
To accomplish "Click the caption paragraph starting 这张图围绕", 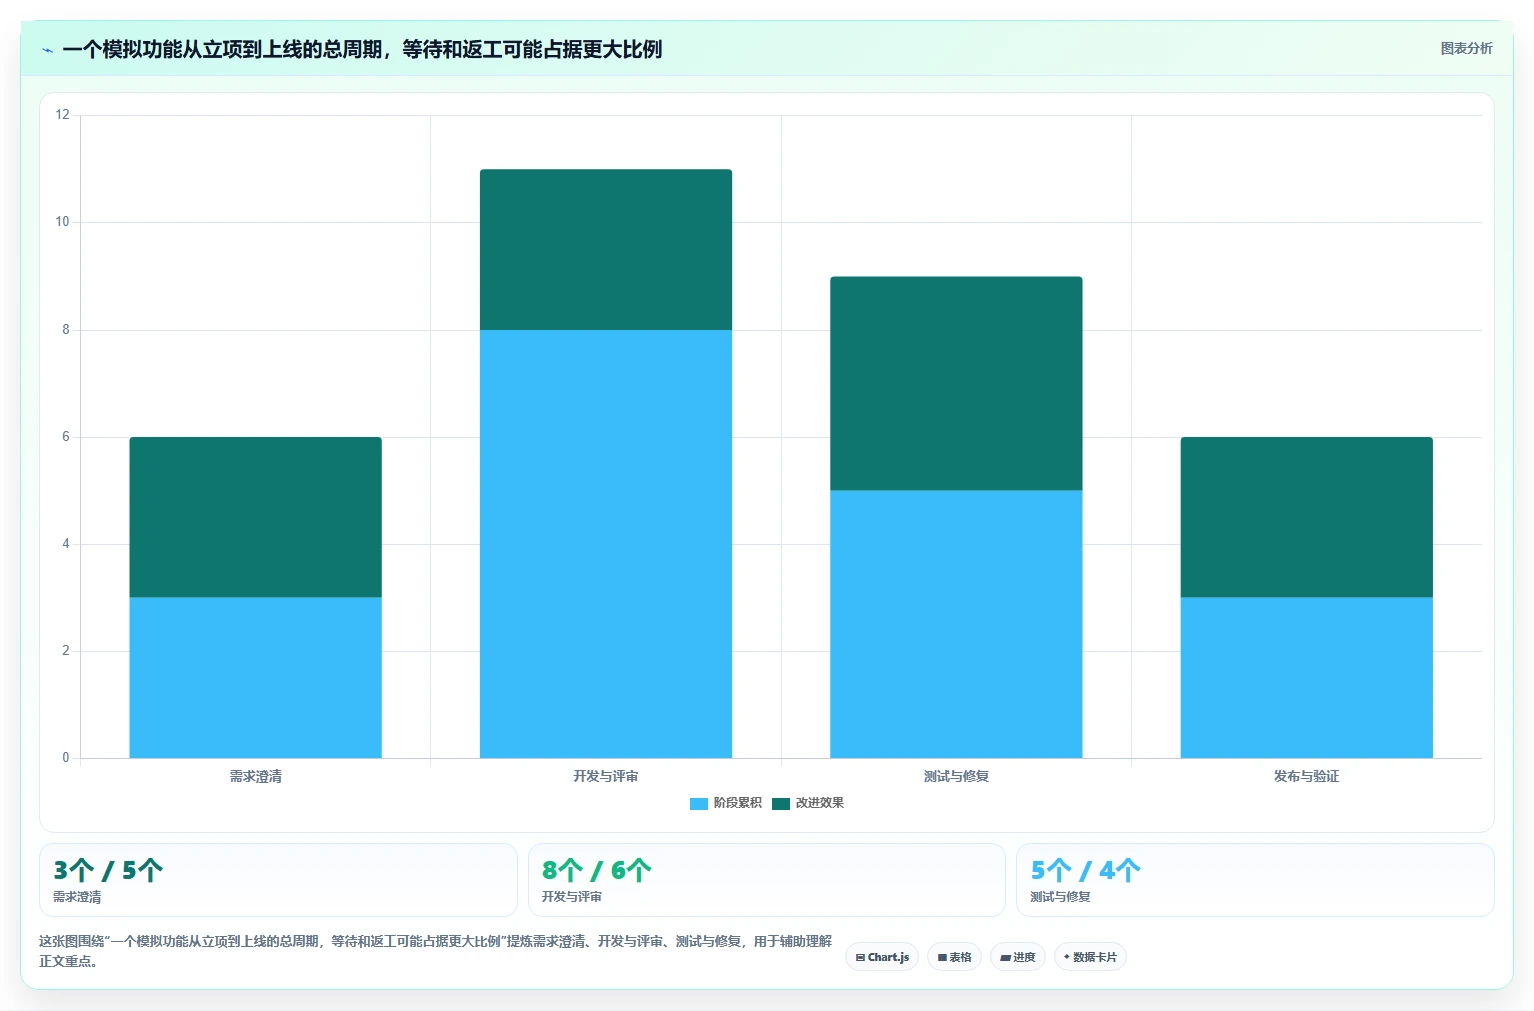I will pyautogui.click(x=435, y=951).
